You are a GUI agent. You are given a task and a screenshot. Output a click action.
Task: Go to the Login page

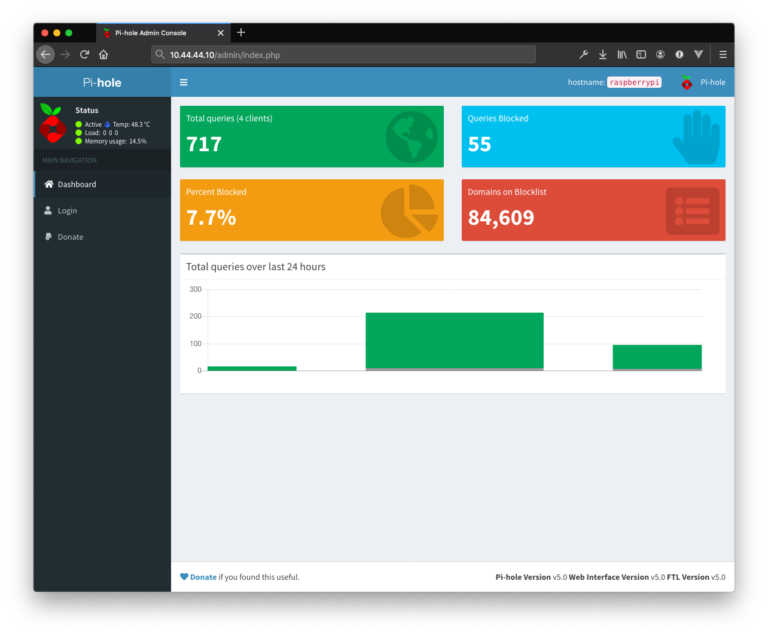[x=66, y=211]
